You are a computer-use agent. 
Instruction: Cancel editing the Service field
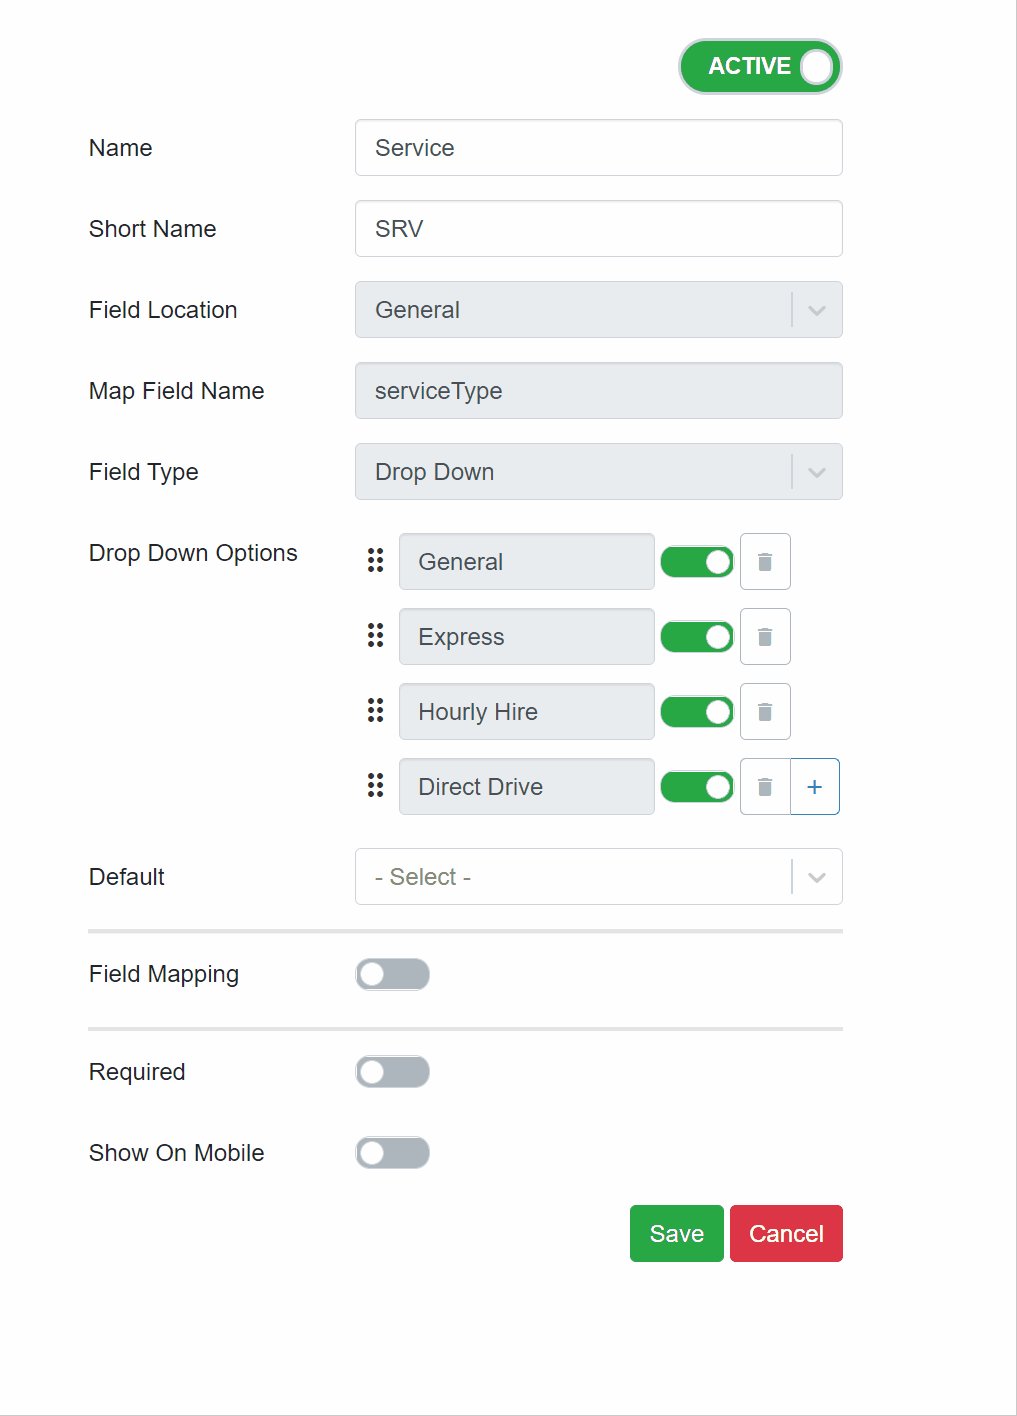(x=786, y=1233)
